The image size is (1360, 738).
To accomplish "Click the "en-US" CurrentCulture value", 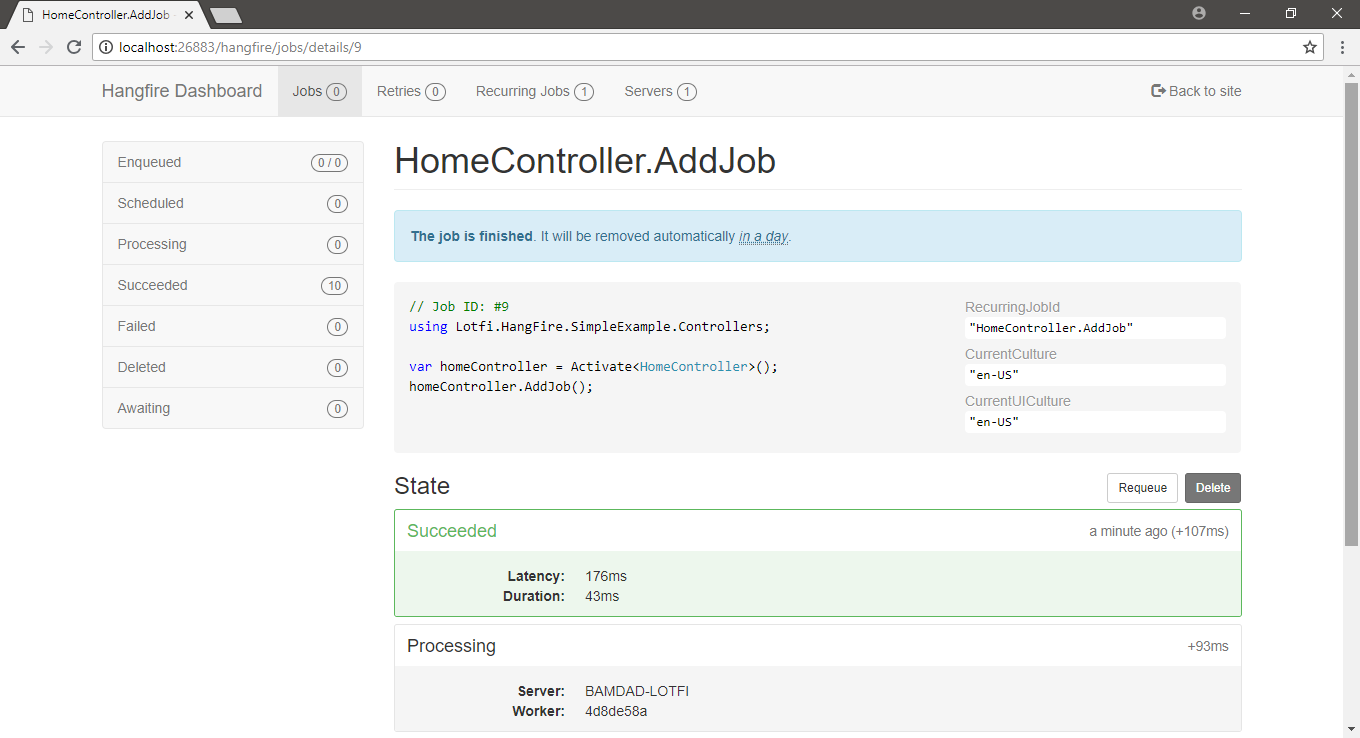I will pyautogui.click(x=1095, y=375).
